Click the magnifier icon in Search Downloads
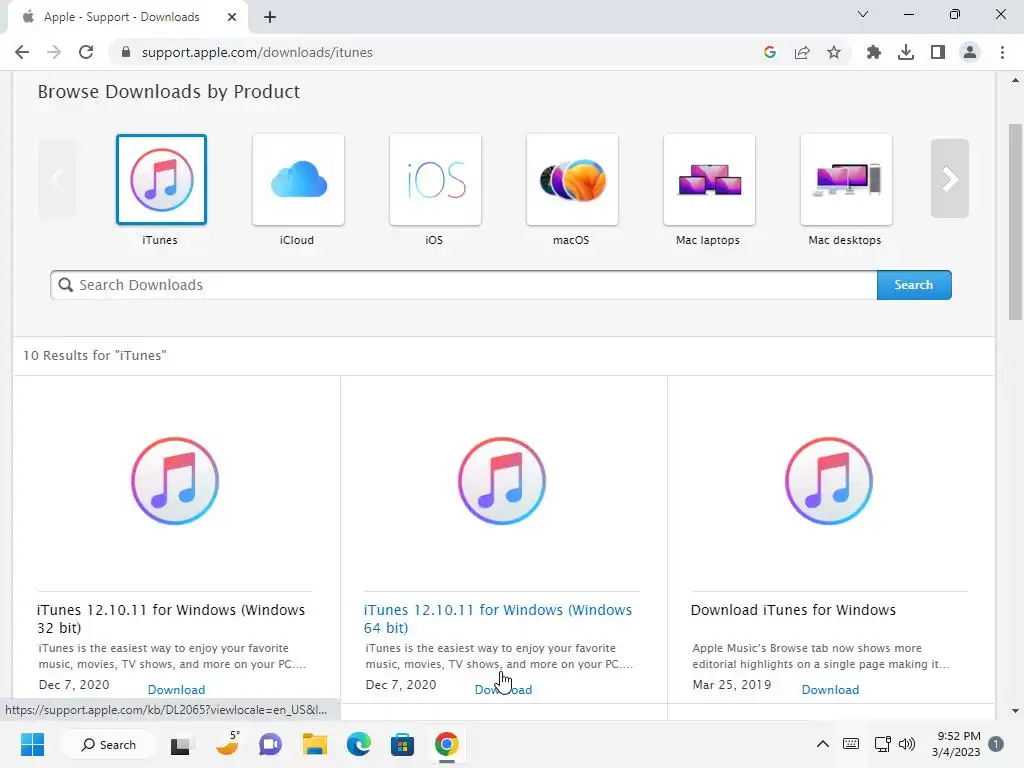1024x768 pixels. [x=65, y=285]
